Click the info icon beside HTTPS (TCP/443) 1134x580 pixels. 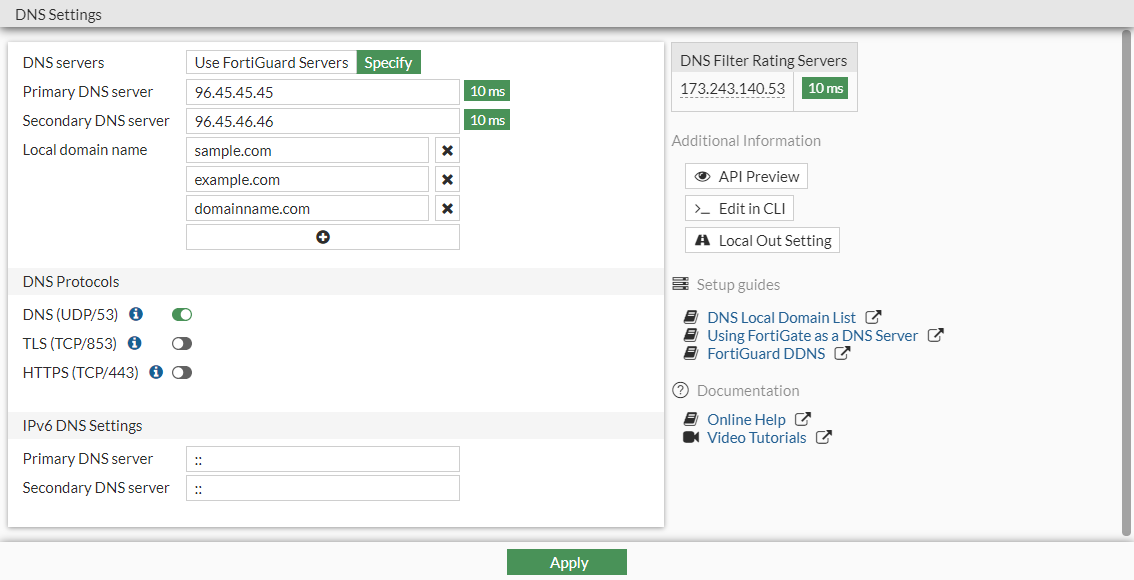point(155,372)
